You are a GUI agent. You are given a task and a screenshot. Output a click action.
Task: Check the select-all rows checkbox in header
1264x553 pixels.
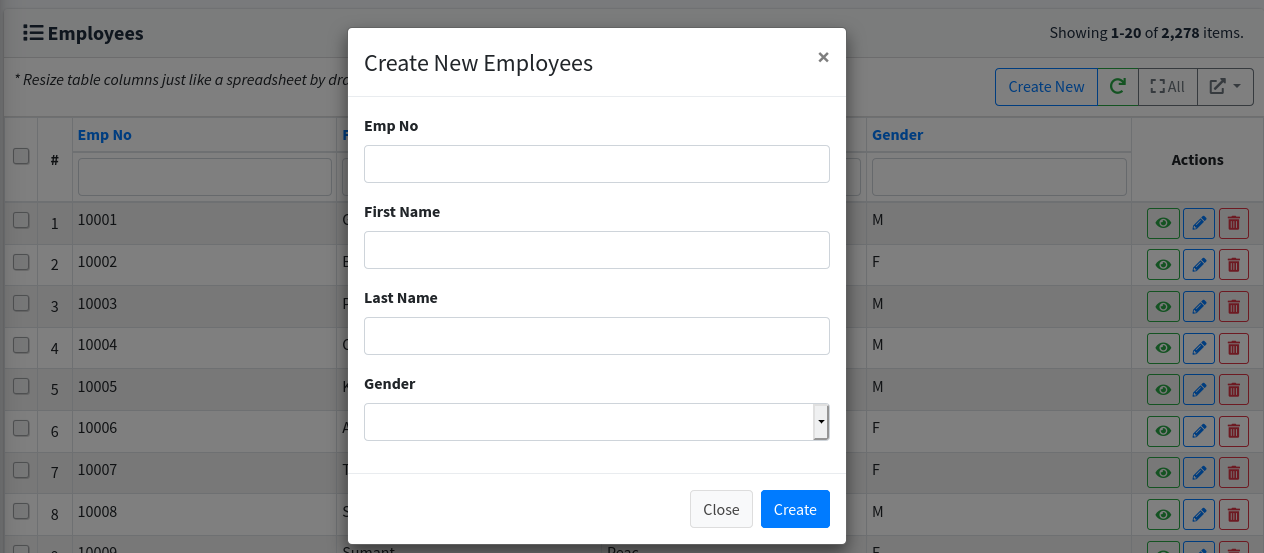click(21, 156)
